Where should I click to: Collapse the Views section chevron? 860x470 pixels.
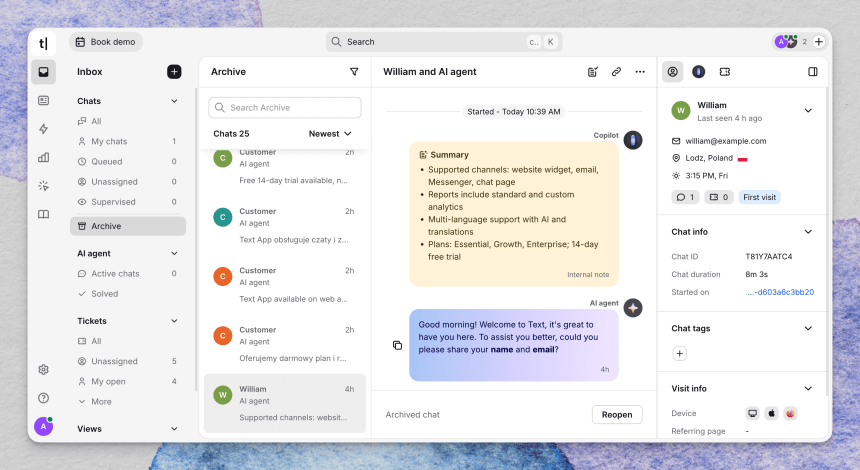(174, 429)
